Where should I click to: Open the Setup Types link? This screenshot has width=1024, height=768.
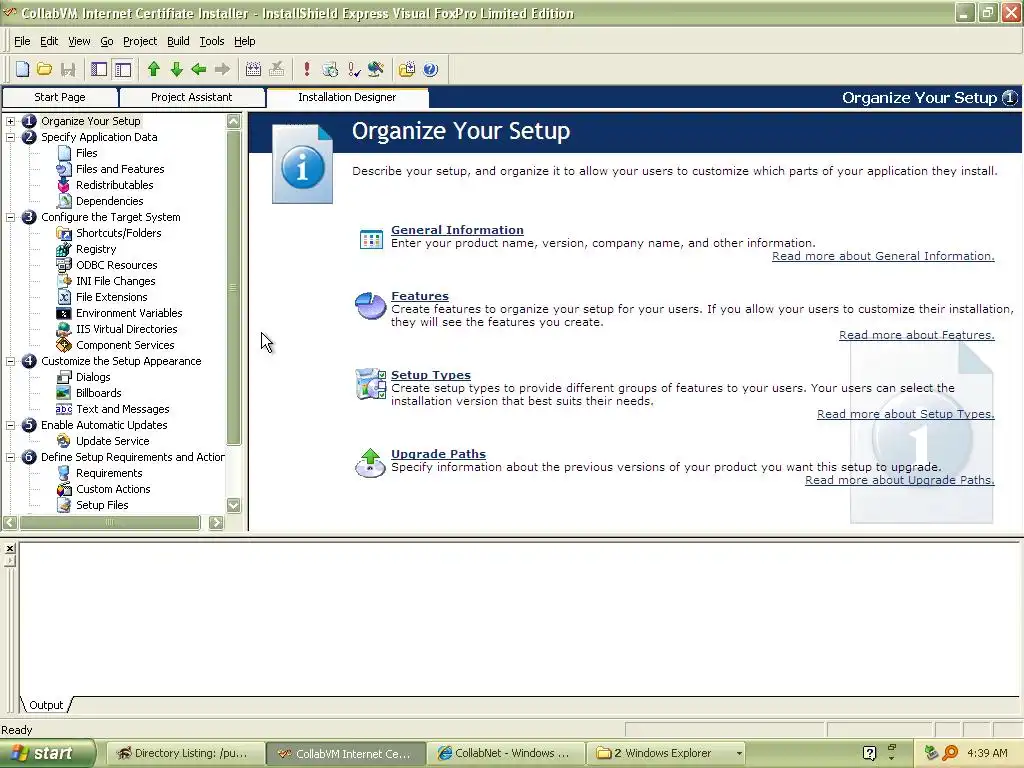430,375
